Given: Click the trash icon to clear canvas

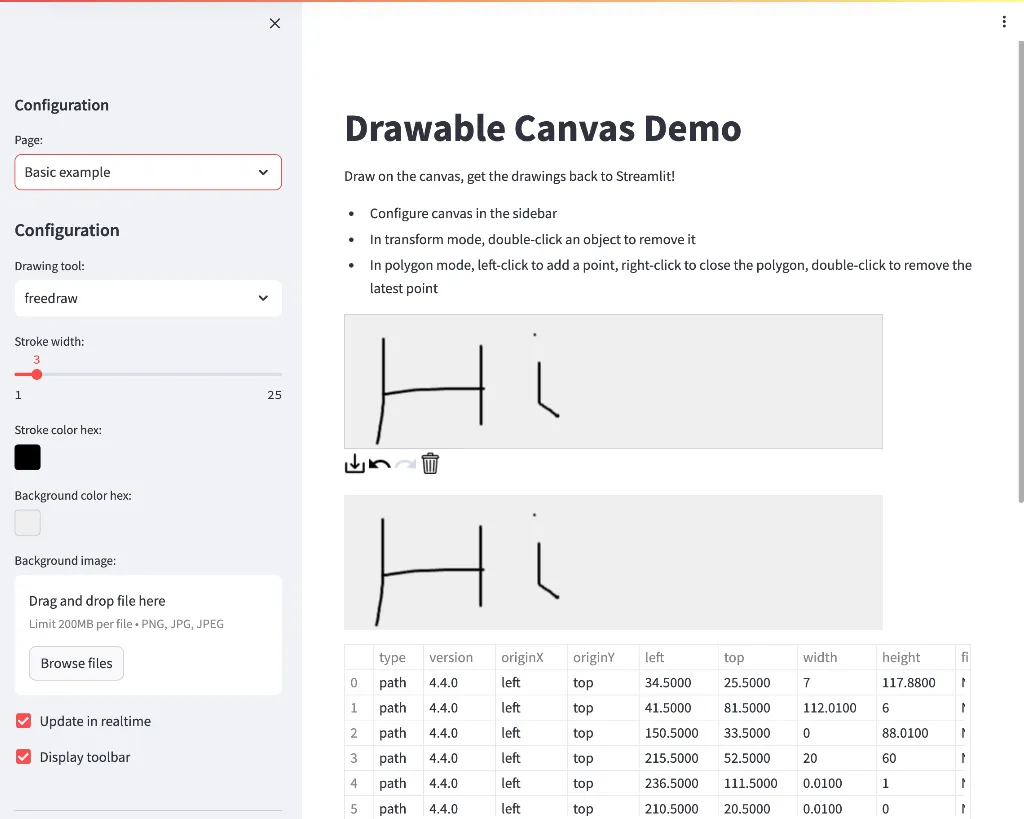Looking at the screenshot, I should [430, 464].
